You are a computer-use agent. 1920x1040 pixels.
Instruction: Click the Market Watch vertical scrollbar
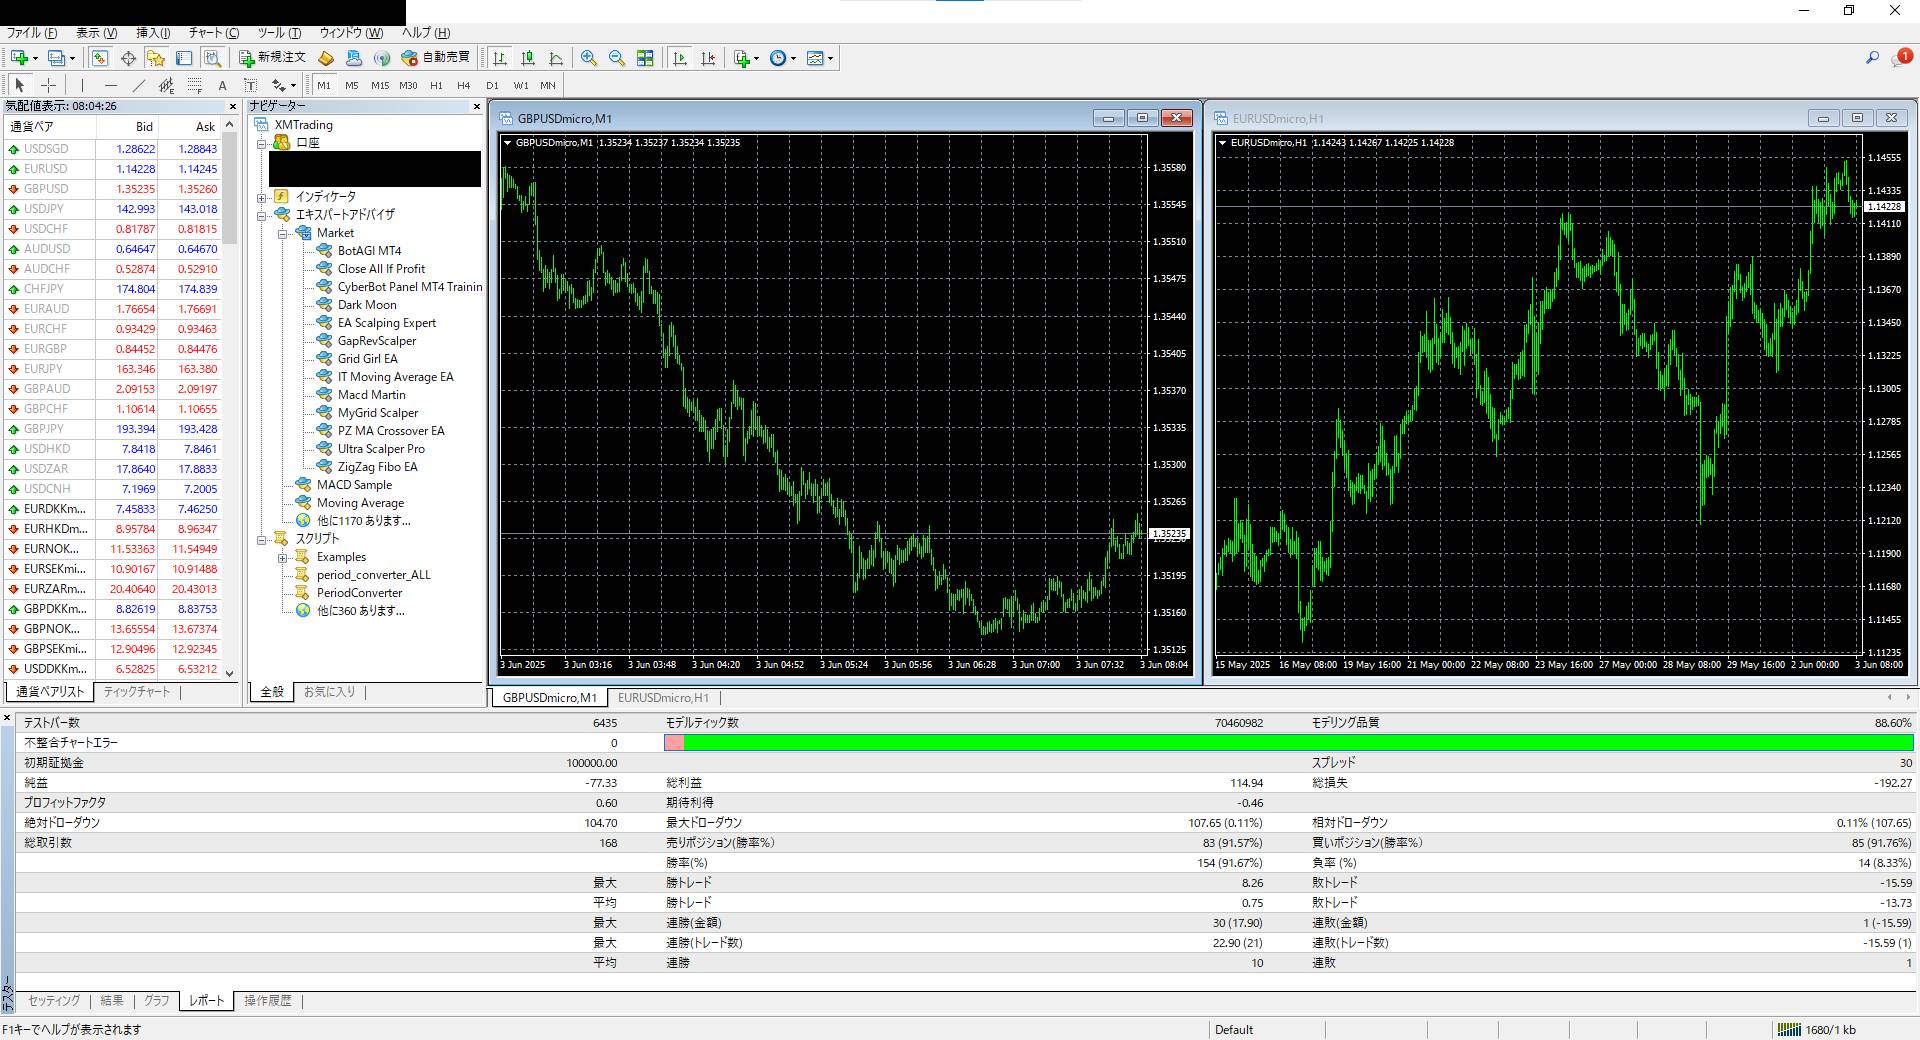coord(230,400)
